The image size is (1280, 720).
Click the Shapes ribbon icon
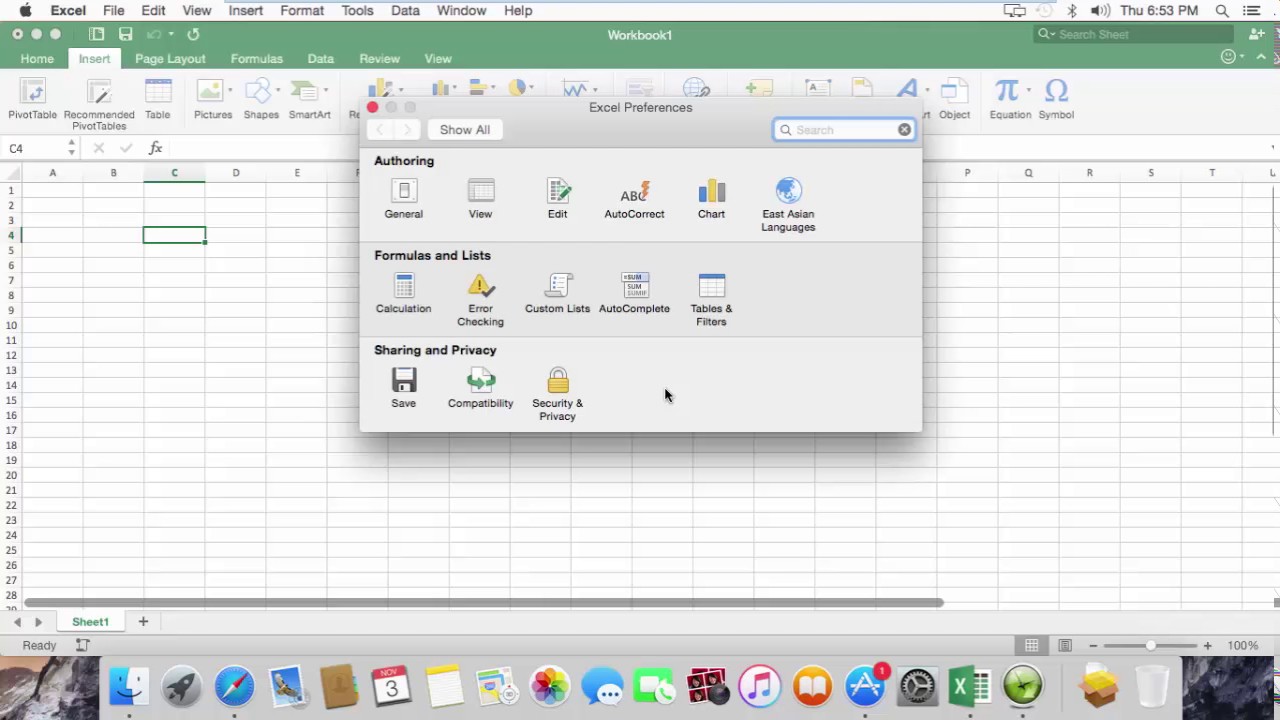(260, 99)
